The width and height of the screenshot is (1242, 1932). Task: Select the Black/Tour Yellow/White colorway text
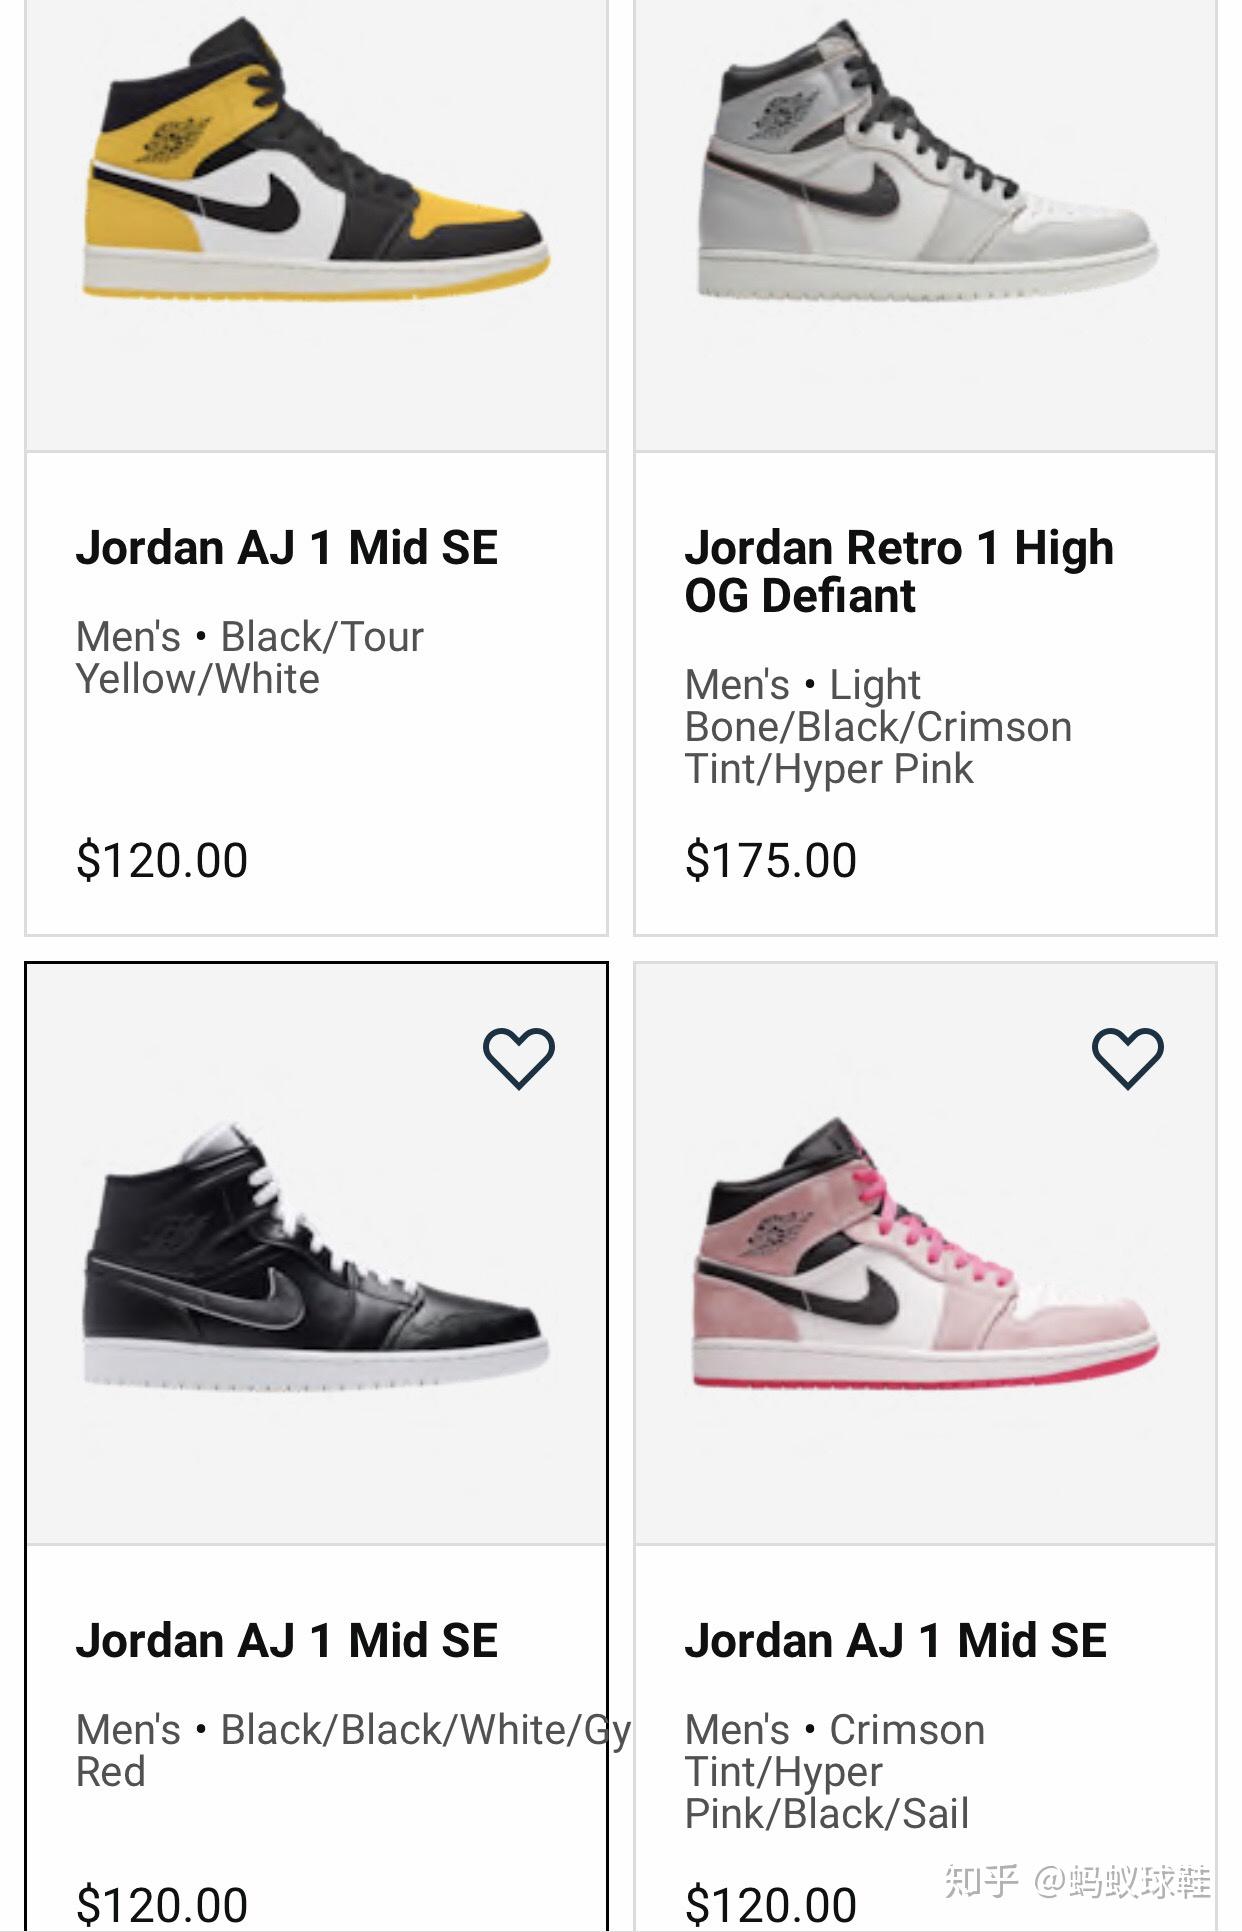(249, 658)
